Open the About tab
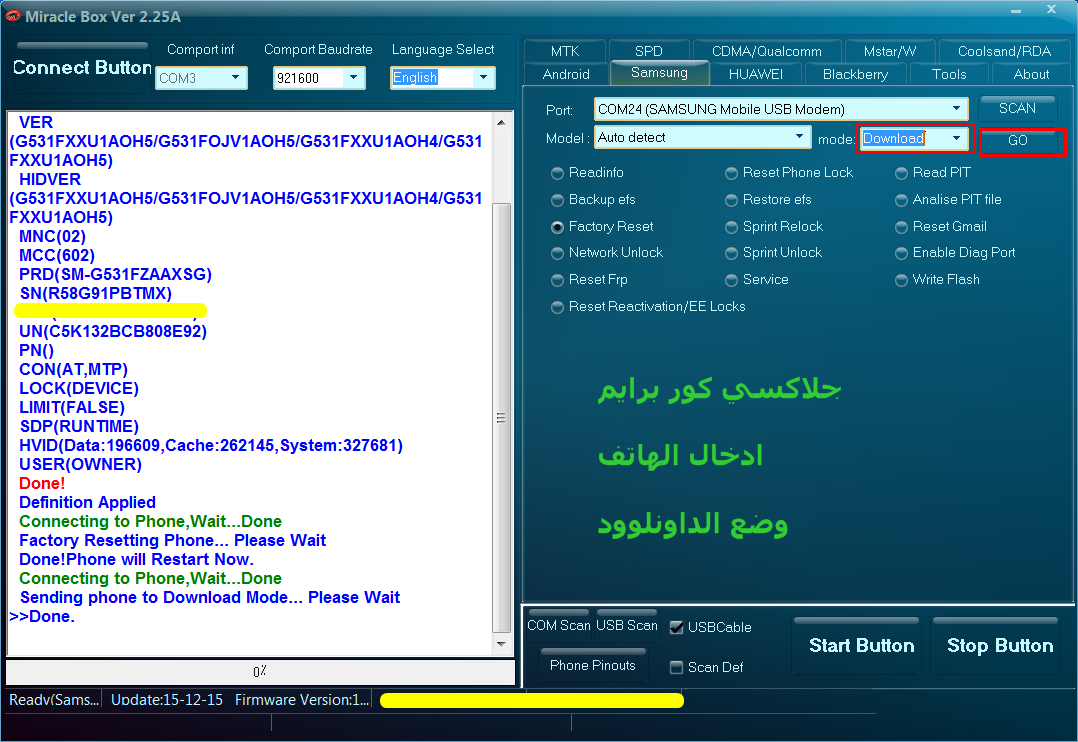This screenshot has height=742, width=1078. click(x=1031, y=74)
